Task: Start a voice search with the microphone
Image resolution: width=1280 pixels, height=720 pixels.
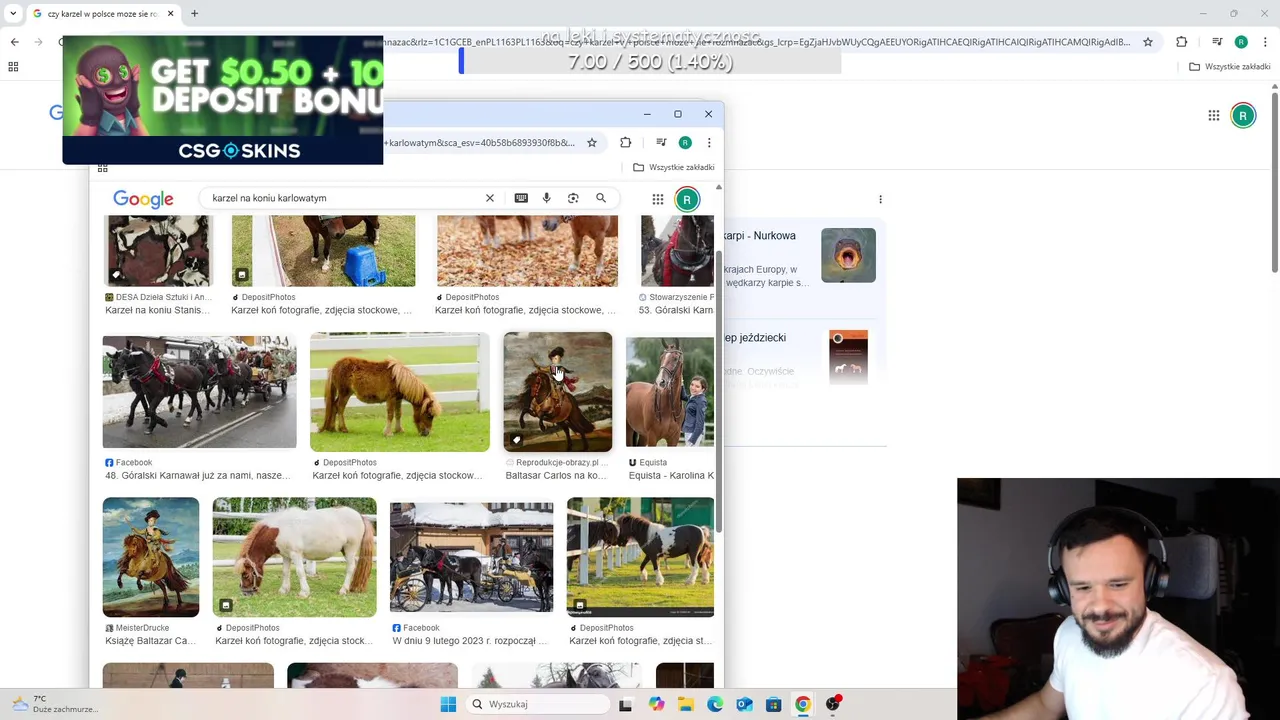Action: click(x=546, y=198)
